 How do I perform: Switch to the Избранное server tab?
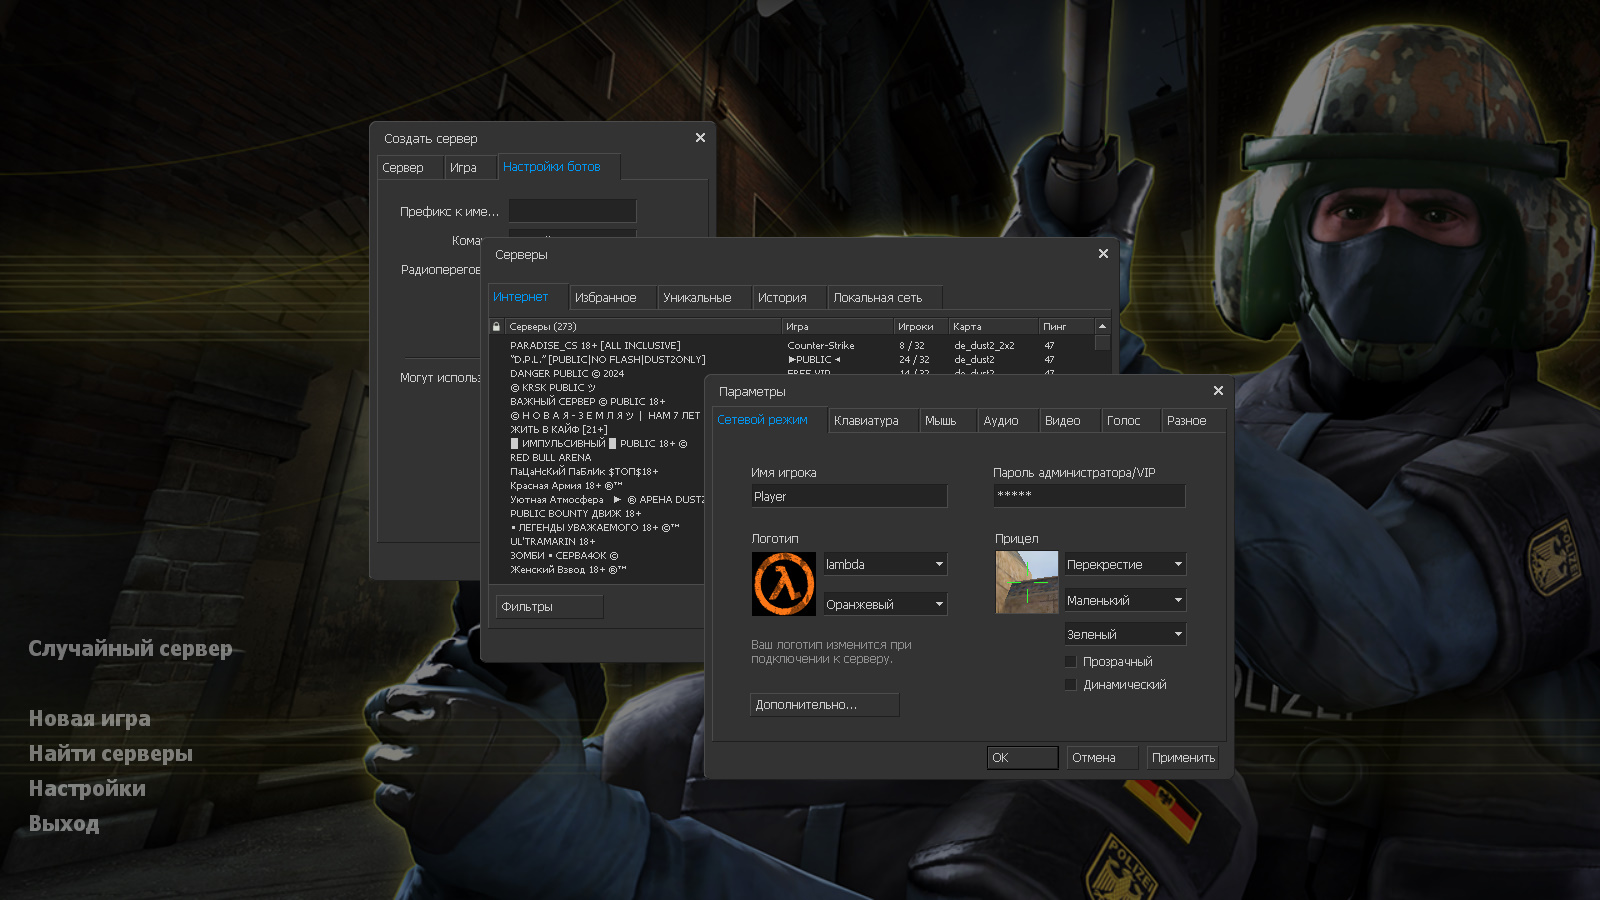tap(612, 297)
